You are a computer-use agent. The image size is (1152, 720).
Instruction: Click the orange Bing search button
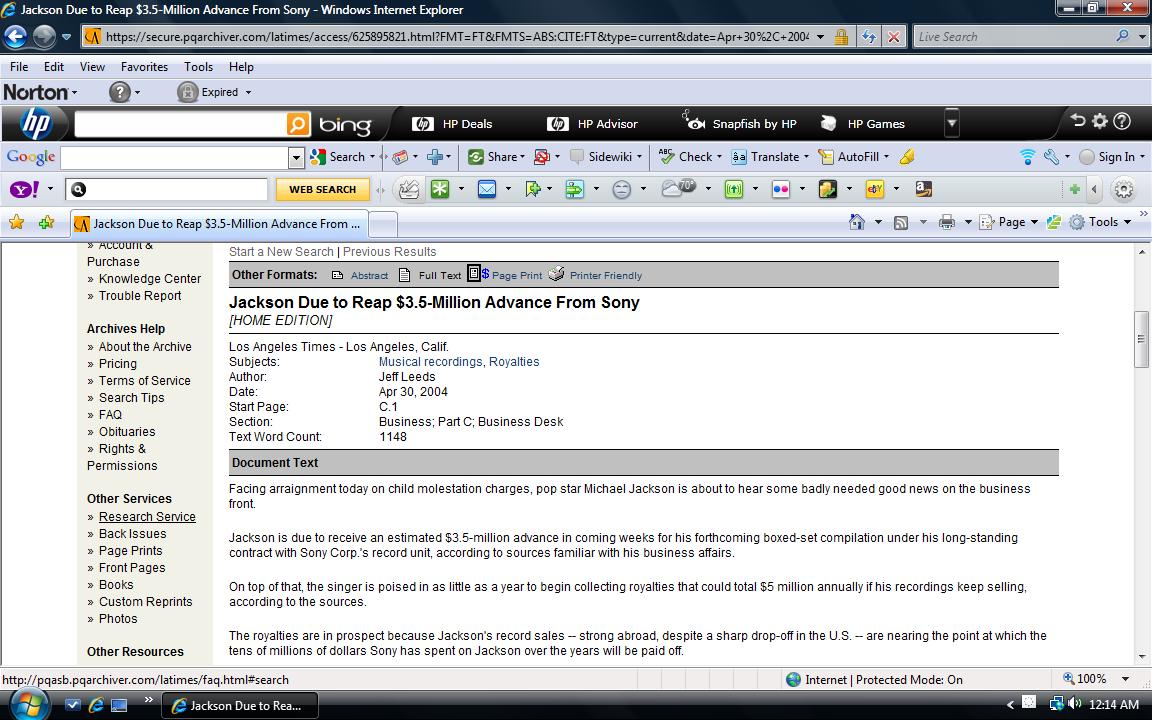[x=298, y=123]
